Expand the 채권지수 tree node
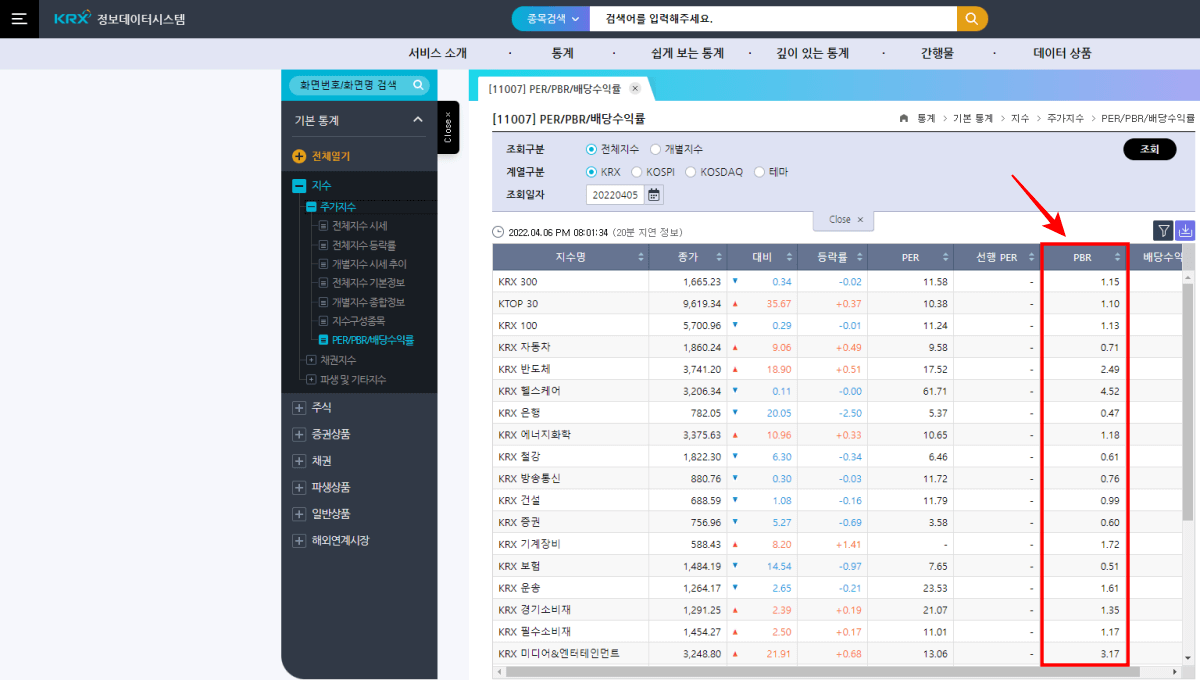 tap(311, 360)
